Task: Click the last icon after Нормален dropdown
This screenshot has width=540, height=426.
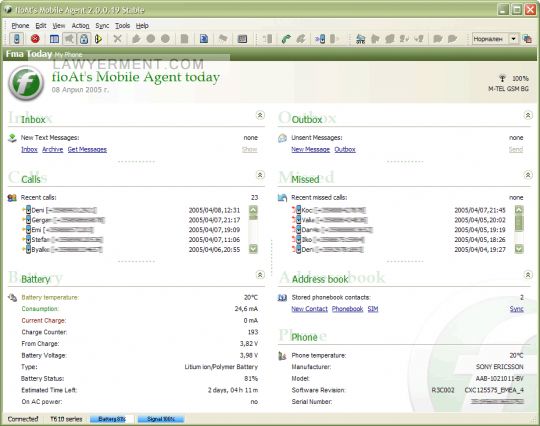Action: [x=527, y=39]
